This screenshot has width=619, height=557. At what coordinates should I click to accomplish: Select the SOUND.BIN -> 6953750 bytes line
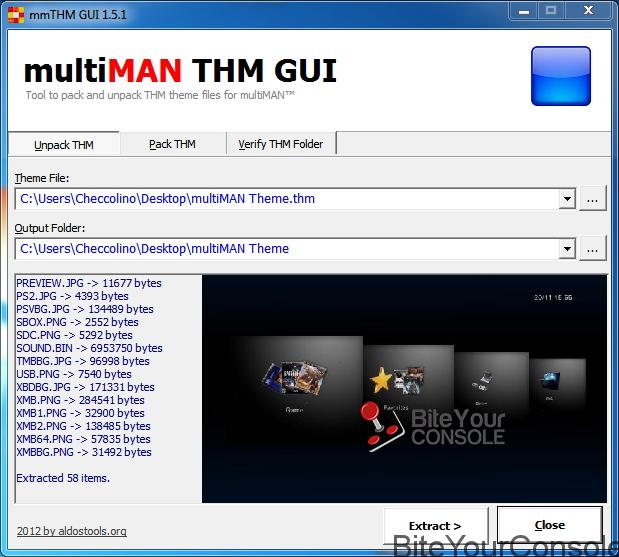click(x=89, y=348)
